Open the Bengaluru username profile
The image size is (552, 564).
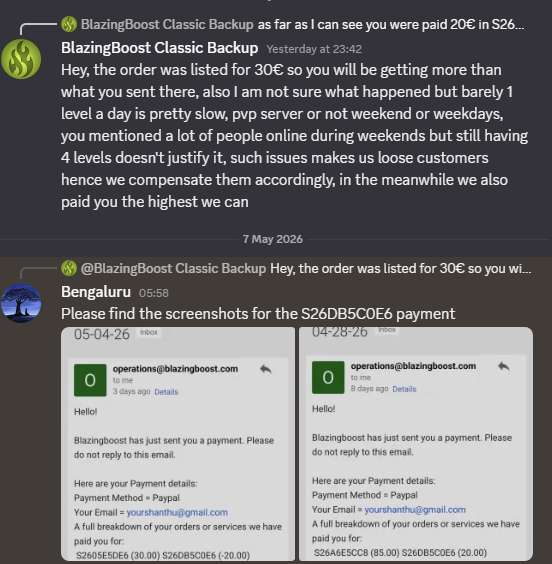tap(96, 292)
